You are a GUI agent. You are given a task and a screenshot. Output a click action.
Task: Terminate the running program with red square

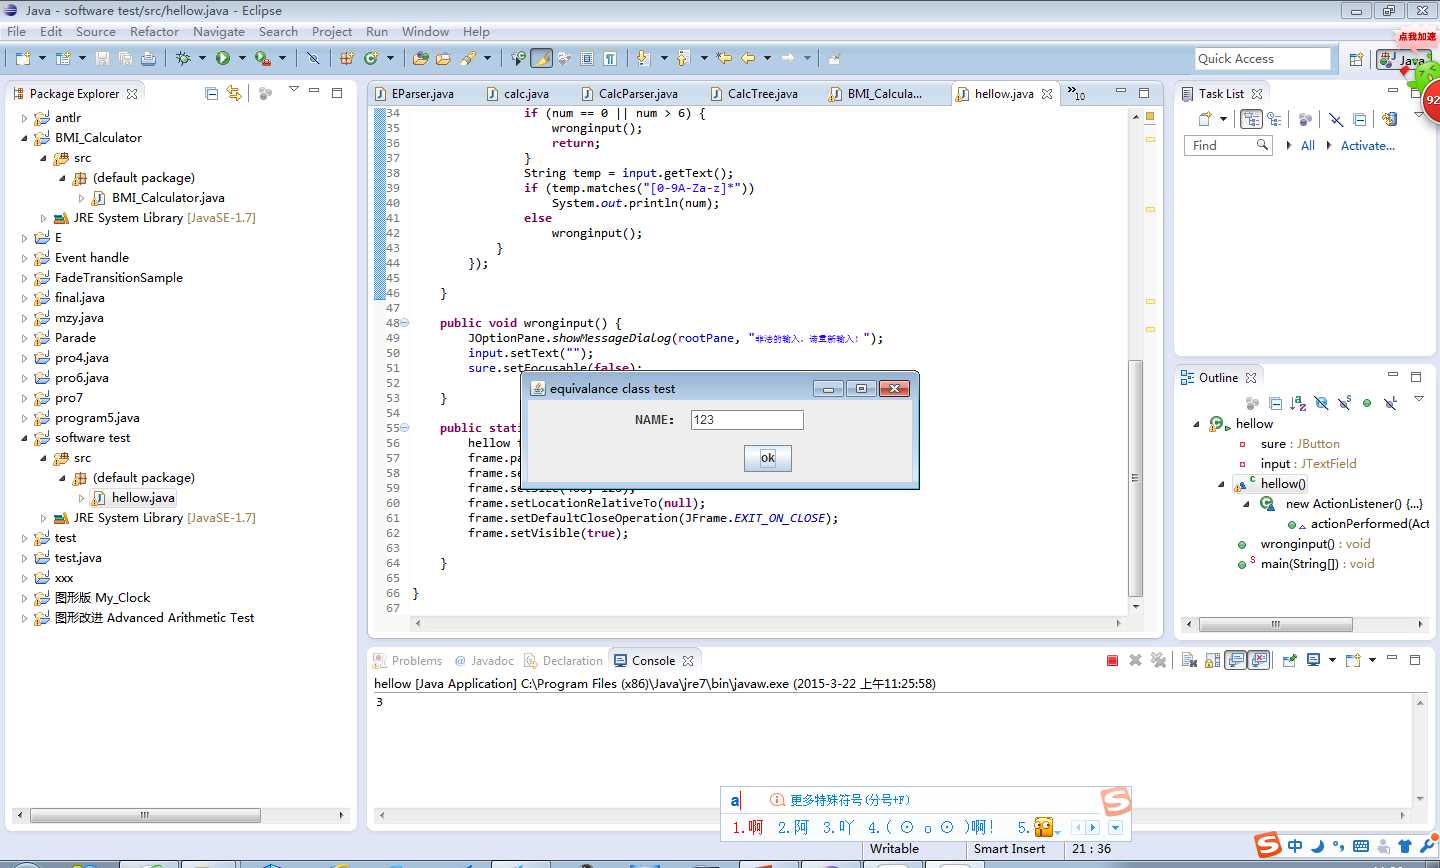[1112, 660]
